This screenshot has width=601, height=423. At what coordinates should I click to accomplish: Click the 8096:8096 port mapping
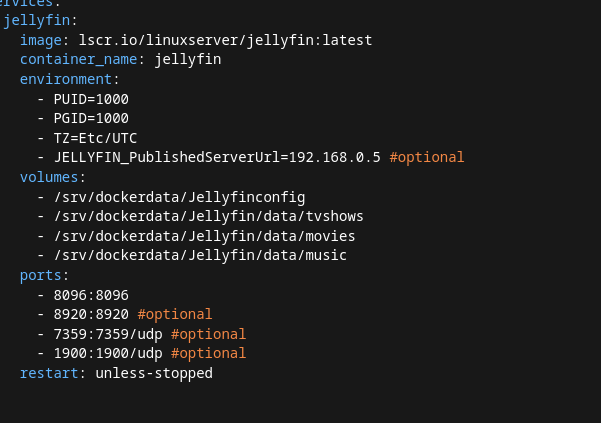tap(91, 295)
